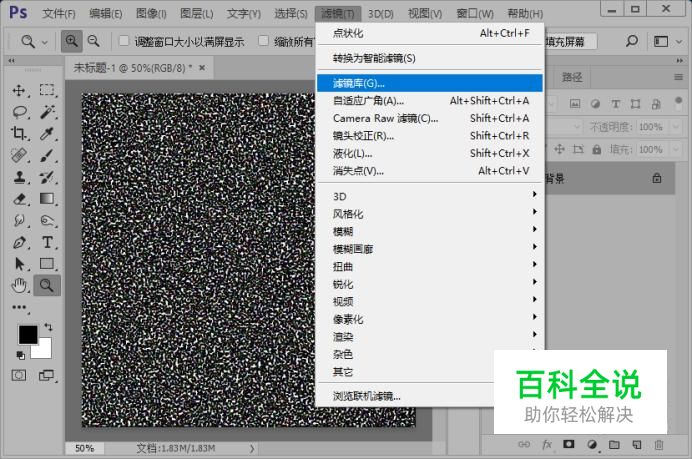This screenshot has height=459, width=692.
Task: Expand the 模糊 filter submenu
Action: 430,231
